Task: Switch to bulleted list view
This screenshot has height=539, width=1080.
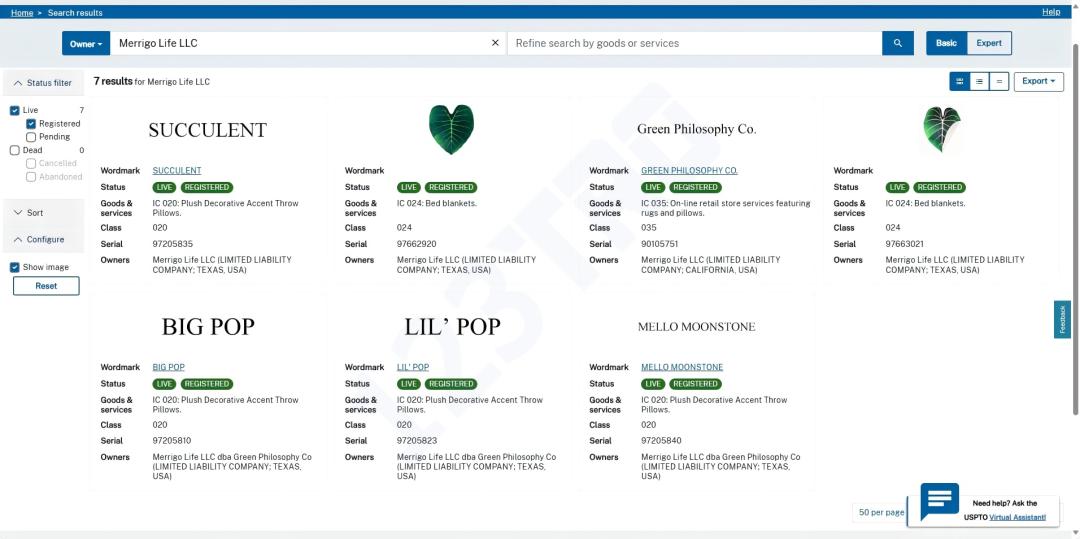Action: point(979,82)
